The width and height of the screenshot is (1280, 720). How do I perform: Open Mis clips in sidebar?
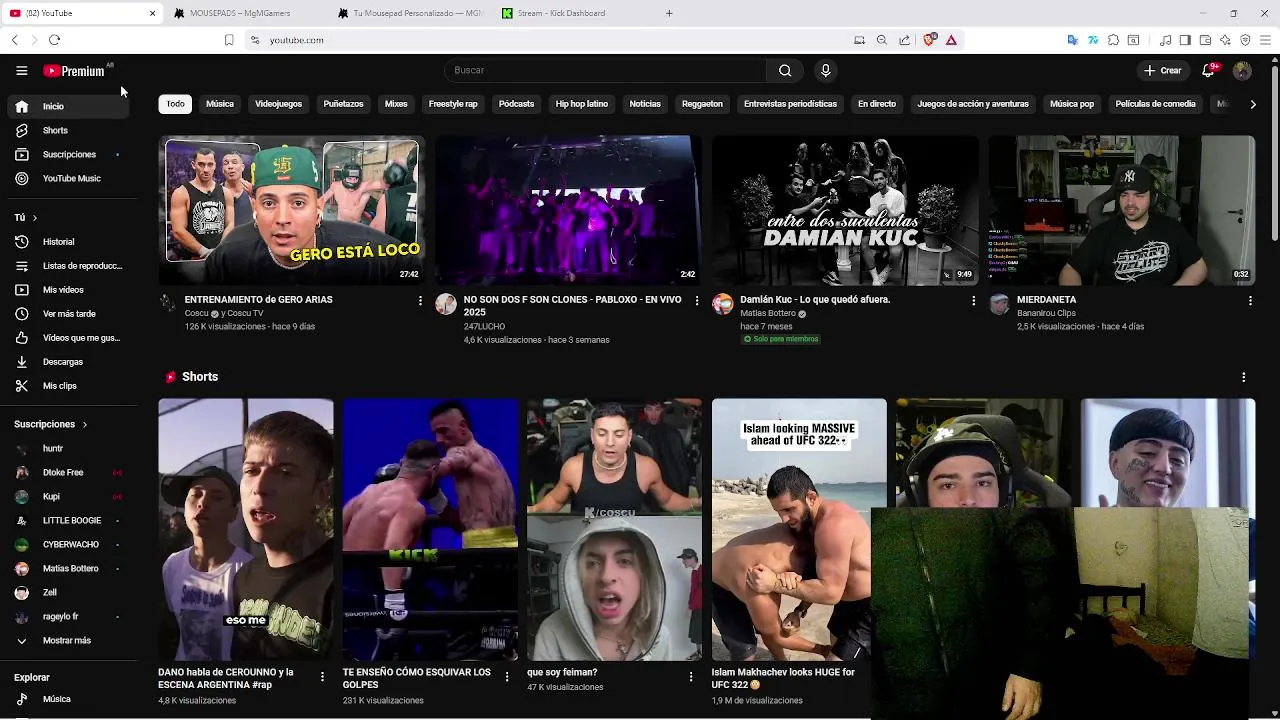pyautogui.click(x=66, y=386)
